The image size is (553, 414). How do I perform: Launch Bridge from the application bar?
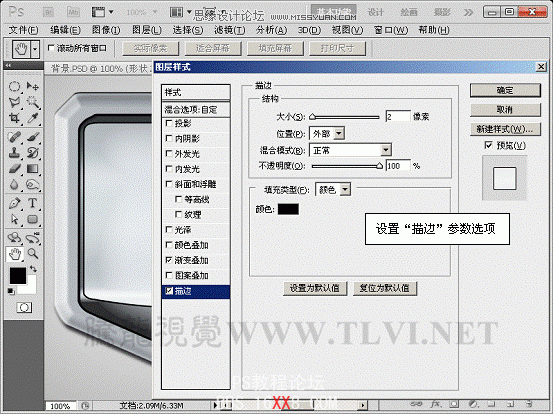[48, 12]
